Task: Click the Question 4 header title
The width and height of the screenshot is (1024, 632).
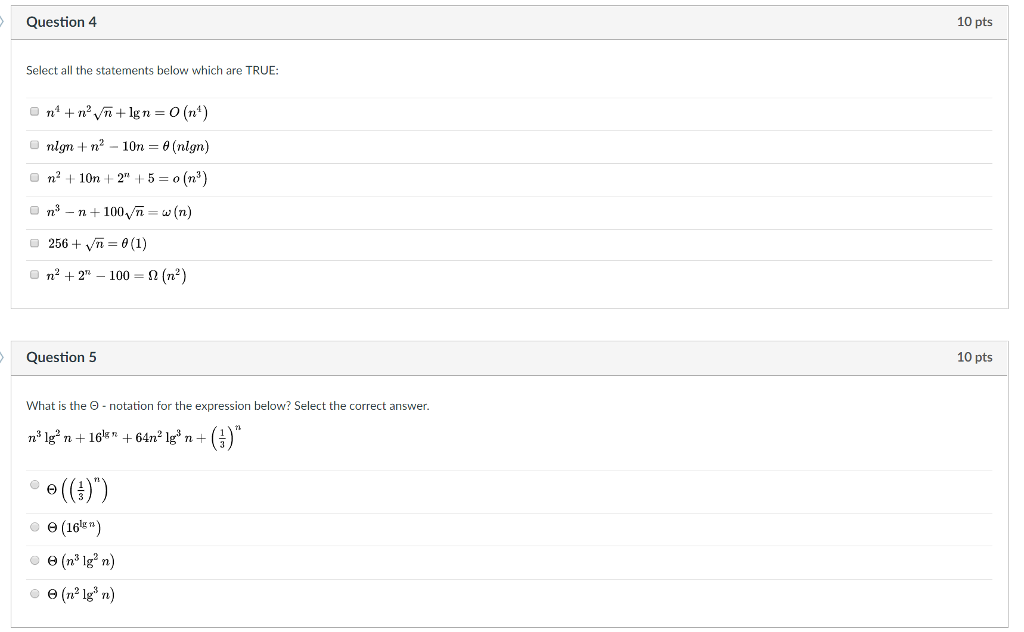Action: tap(61, 22)
